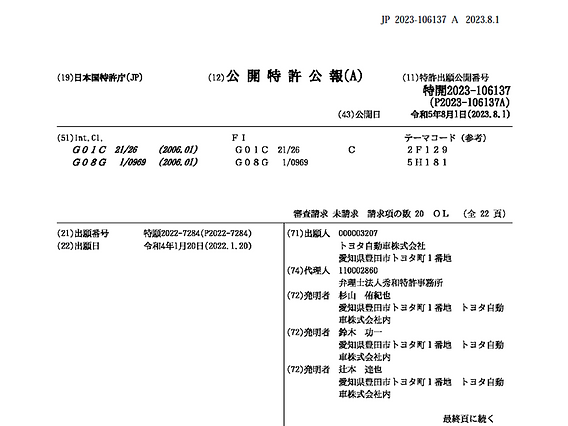The height and width of the screenshot is (426, 568).
Task: Click the date 令和5年8月1日(2023.8.1)
Action: click(x=460, y=115)
